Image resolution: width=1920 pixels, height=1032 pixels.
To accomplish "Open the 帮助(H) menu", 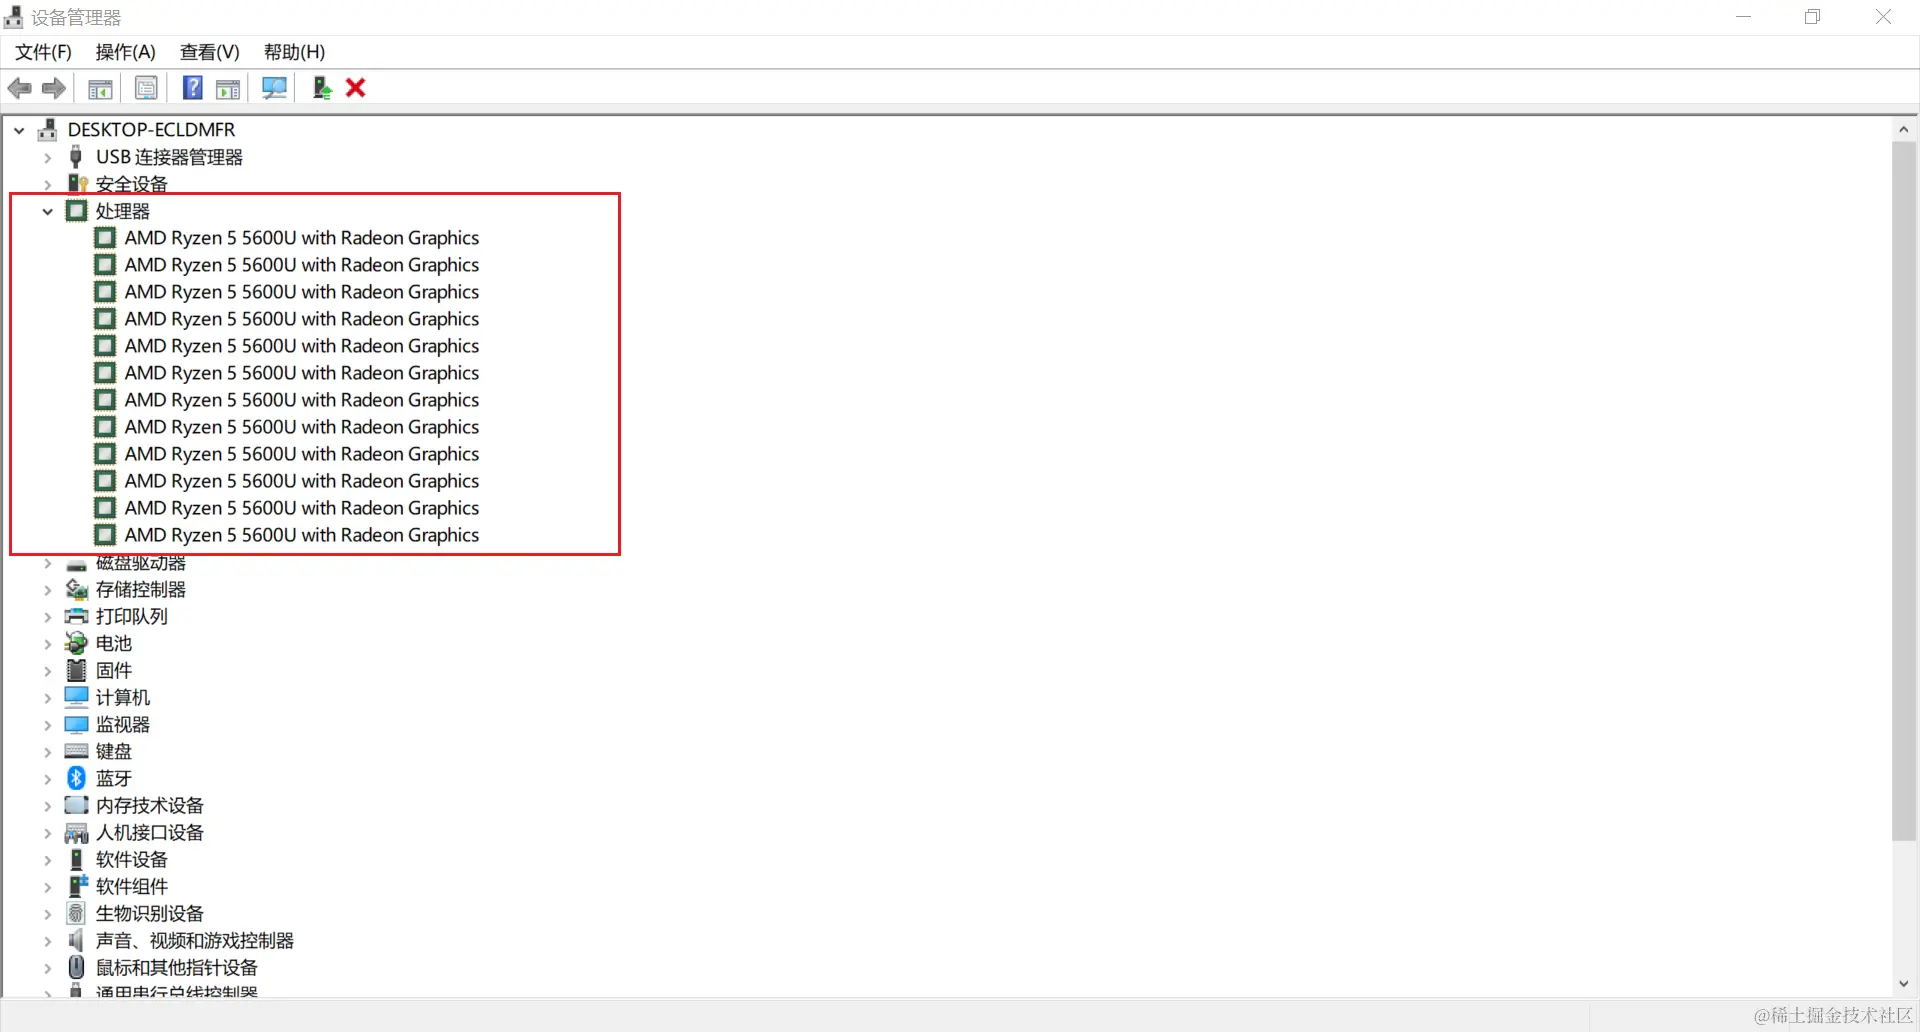I will 294,52.
